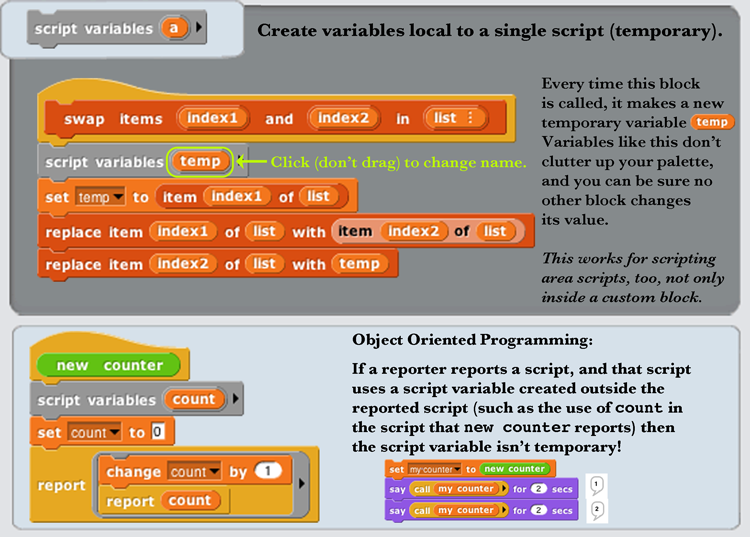The height and width of the screenshot is (537, 750).
Task: Click the green-circled temp variable name
Action: [201, 161]
